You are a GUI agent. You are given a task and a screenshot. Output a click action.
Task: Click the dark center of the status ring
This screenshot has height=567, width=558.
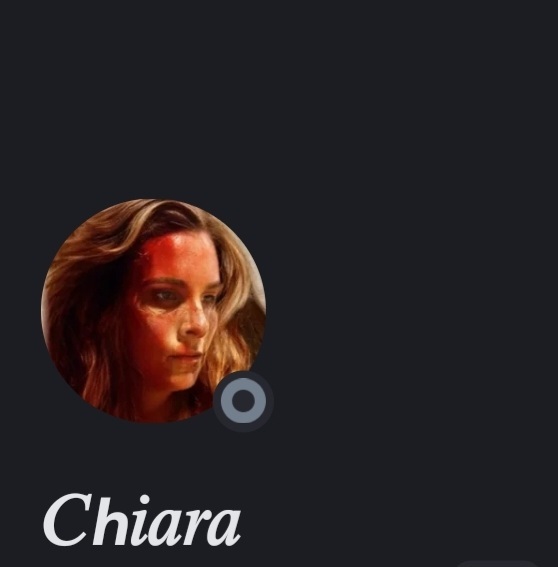tap(243, 401)
